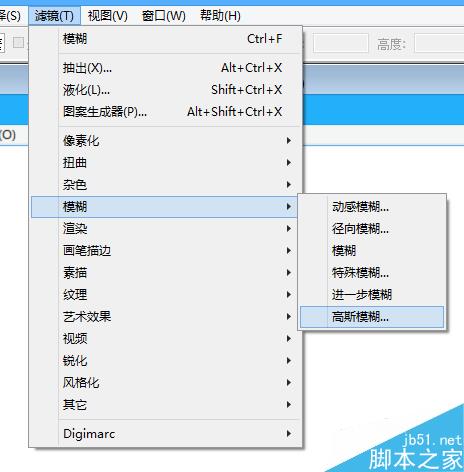Click the 高度 input field
The image size is (464, 472).
click(439, 43)
